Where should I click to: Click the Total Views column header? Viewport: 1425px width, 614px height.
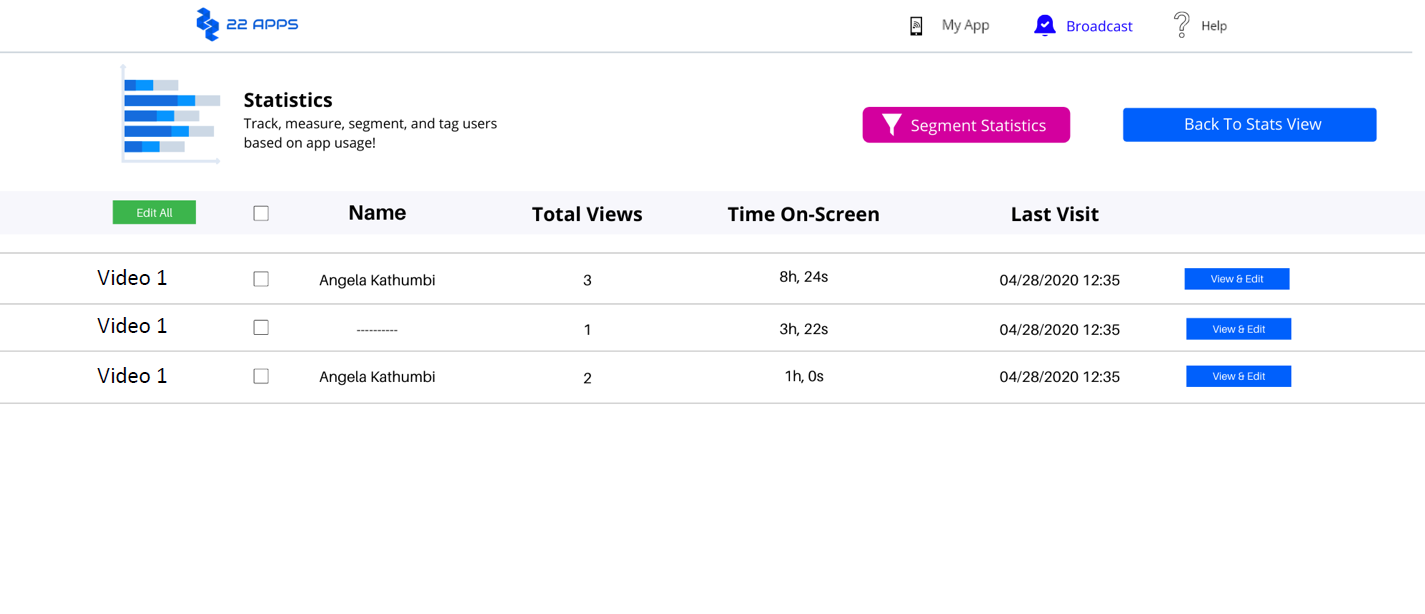(587, 214)
